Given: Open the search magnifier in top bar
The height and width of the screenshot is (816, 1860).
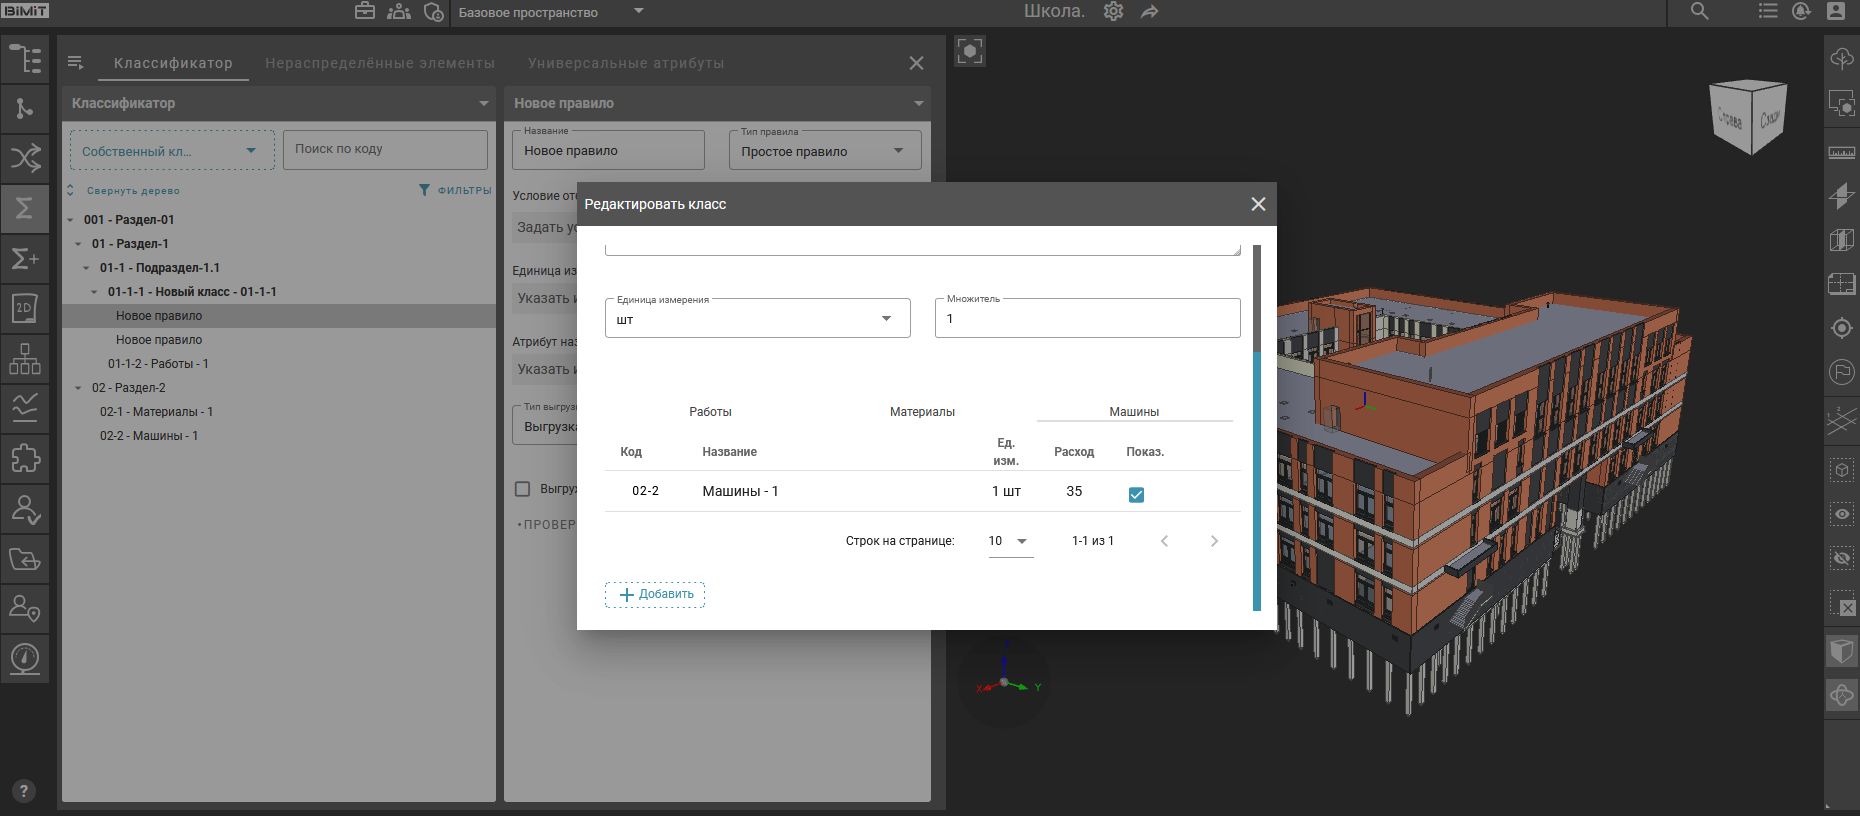Looking at the screenshot, I should coord(1699,12).
